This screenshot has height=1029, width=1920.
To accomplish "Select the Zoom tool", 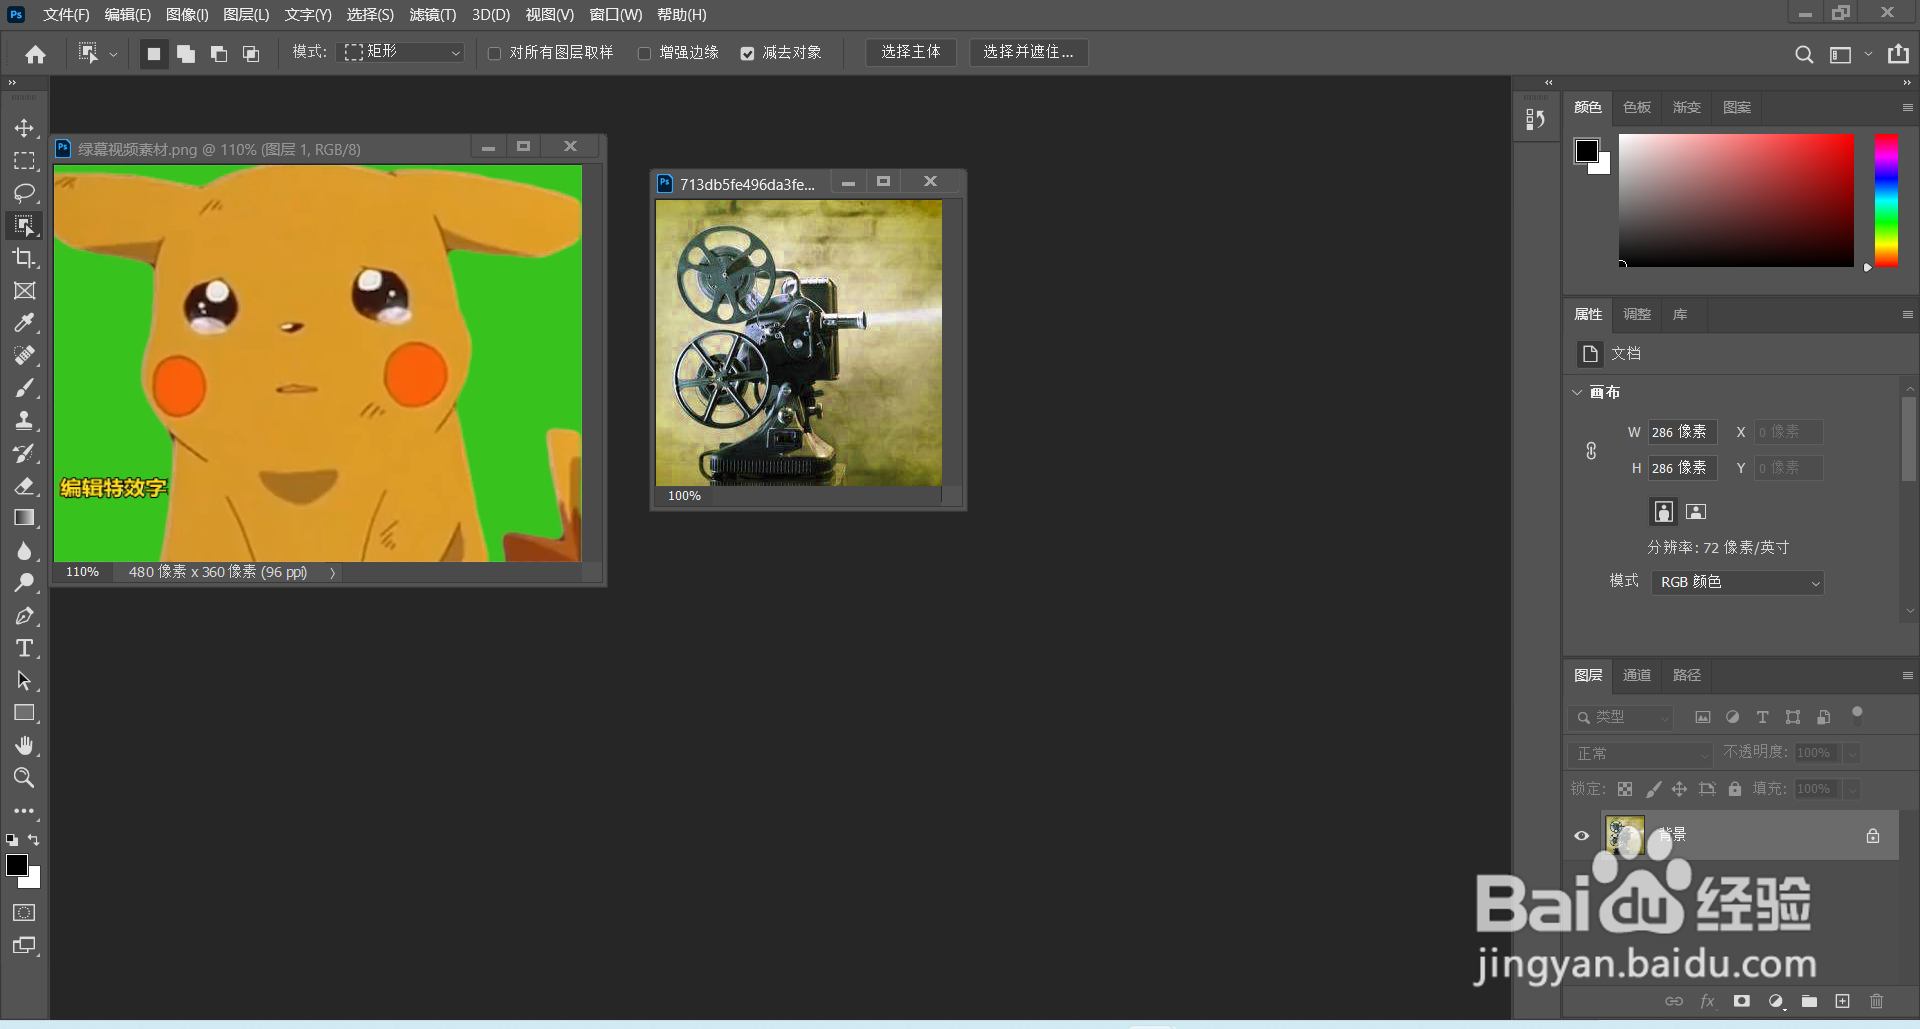I will (24, 778).
